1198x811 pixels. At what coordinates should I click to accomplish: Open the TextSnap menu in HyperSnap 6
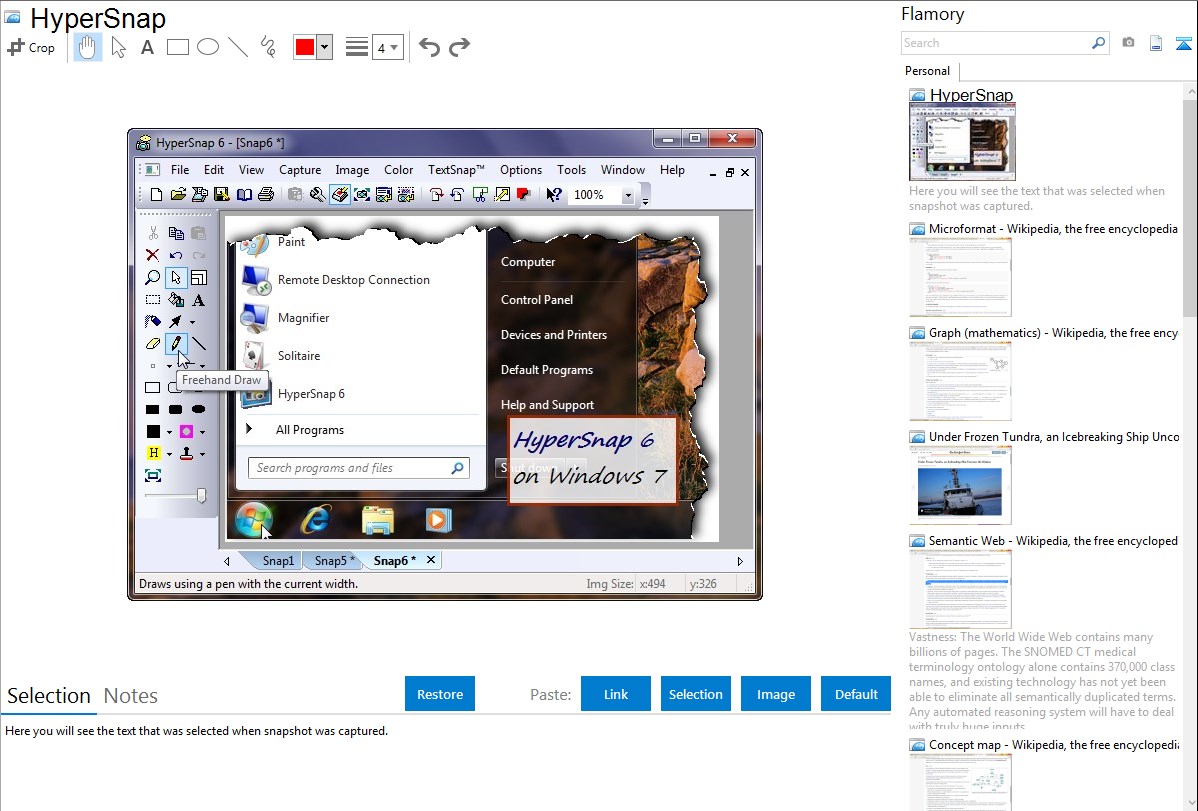click(x=455, y=170)
